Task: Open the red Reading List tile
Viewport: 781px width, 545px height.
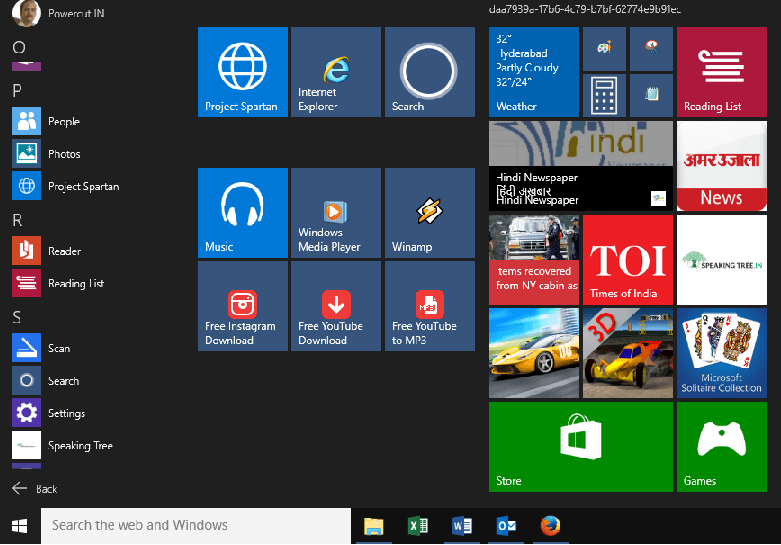Action: click(x=722, y=72)
